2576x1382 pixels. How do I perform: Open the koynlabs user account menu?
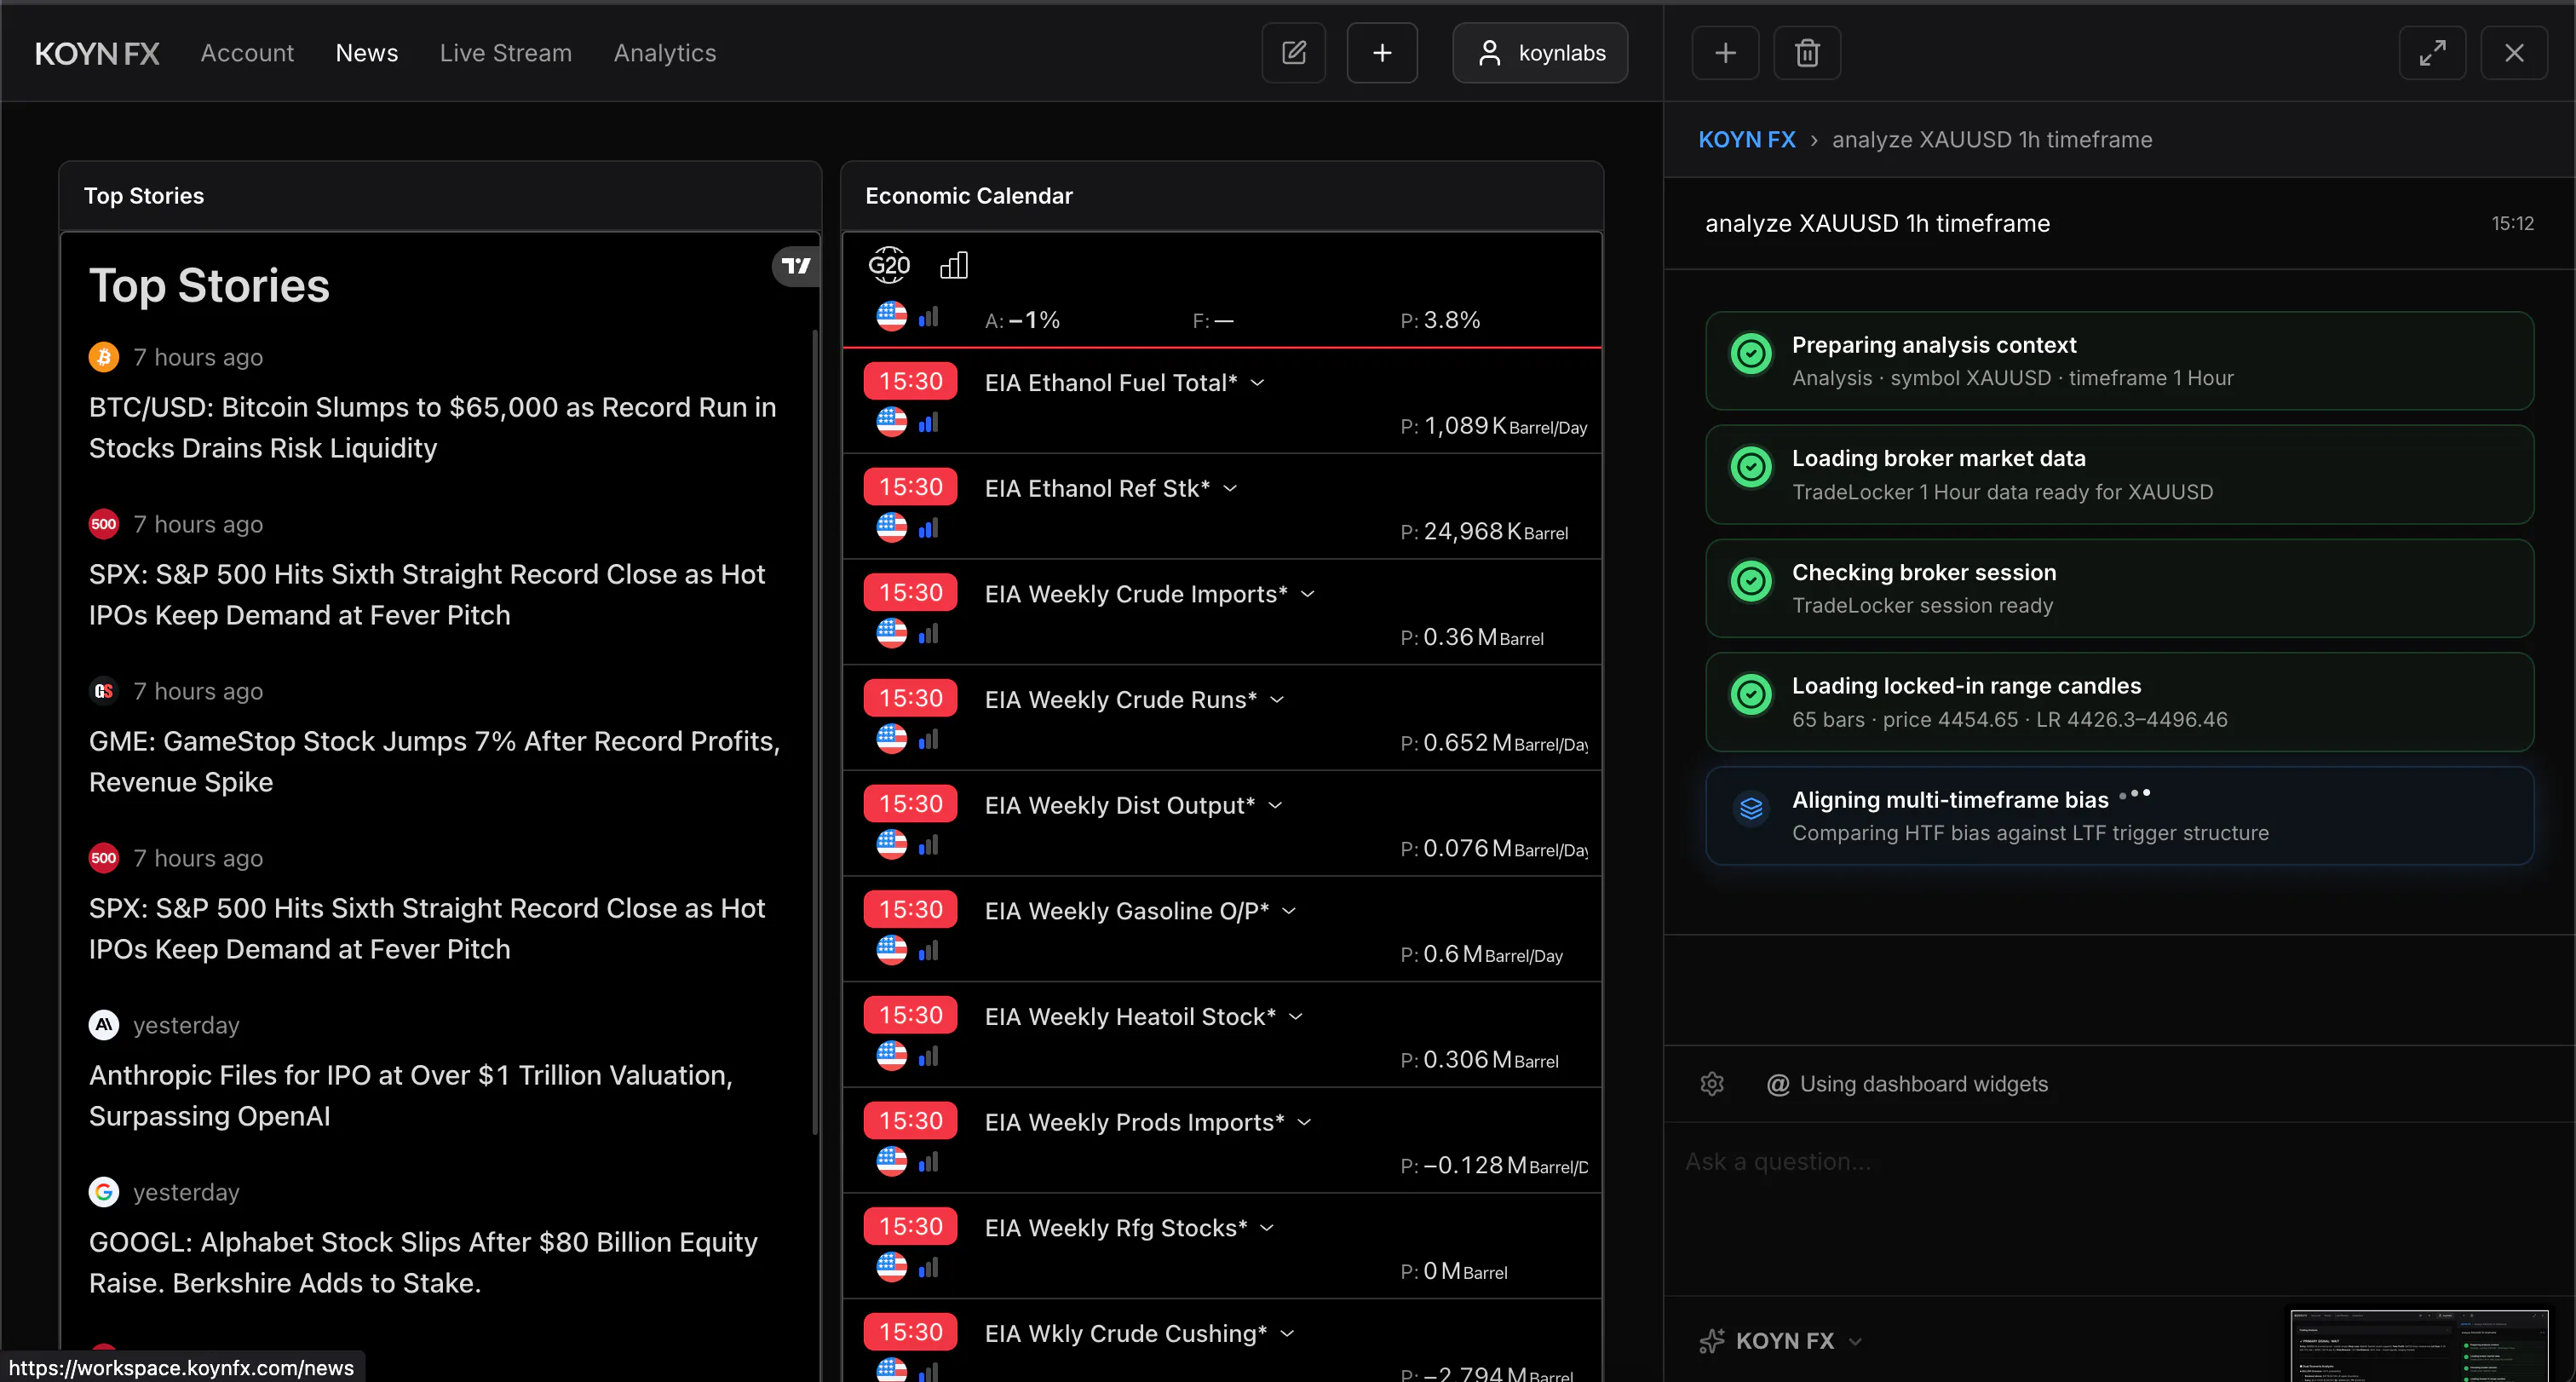(1540, 53)
